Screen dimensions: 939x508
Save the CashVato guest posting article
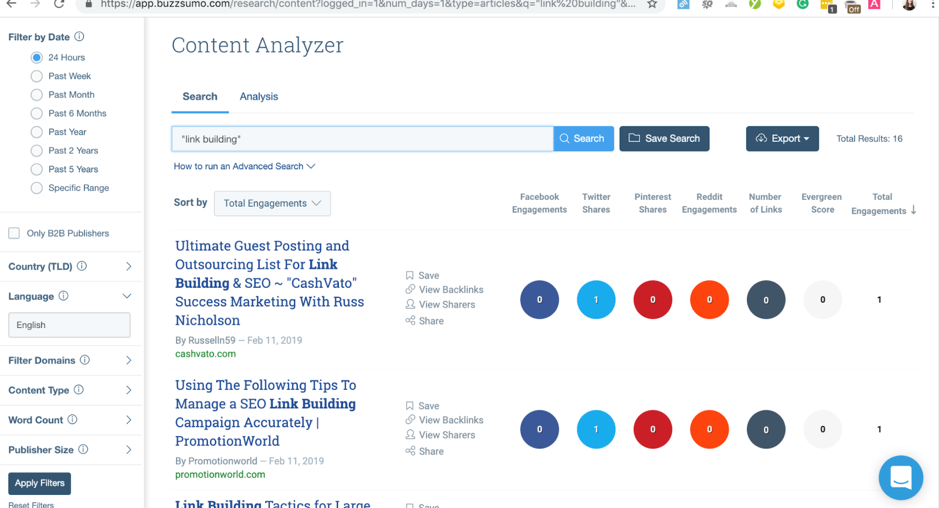422,275
